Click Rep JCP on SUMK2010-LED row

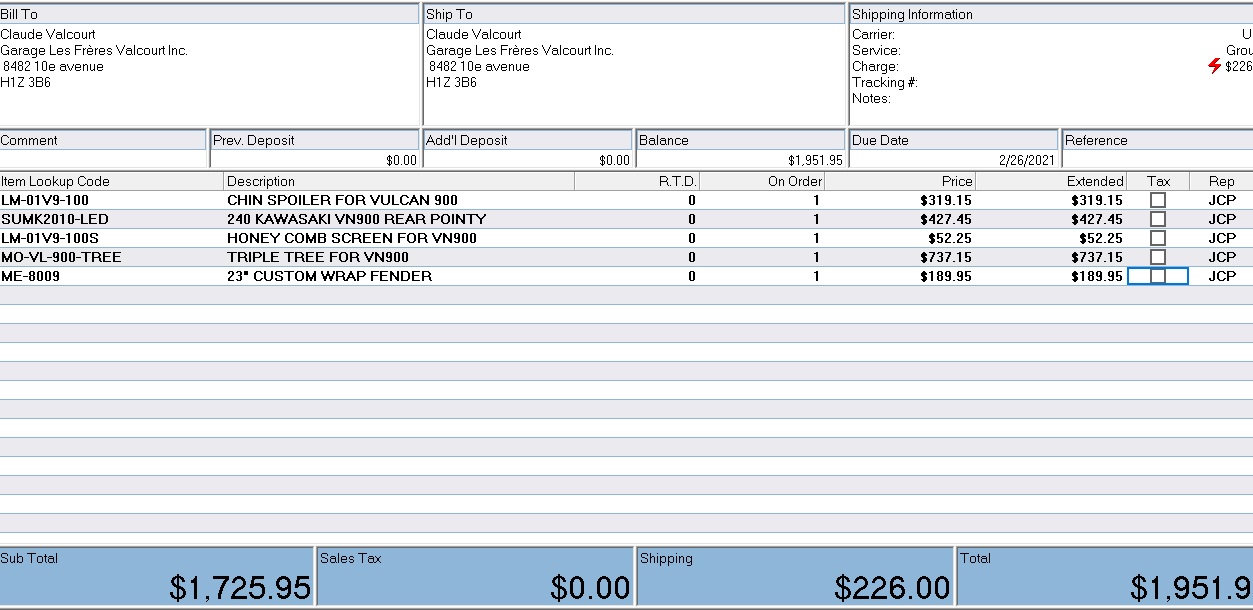(1222, 219)
